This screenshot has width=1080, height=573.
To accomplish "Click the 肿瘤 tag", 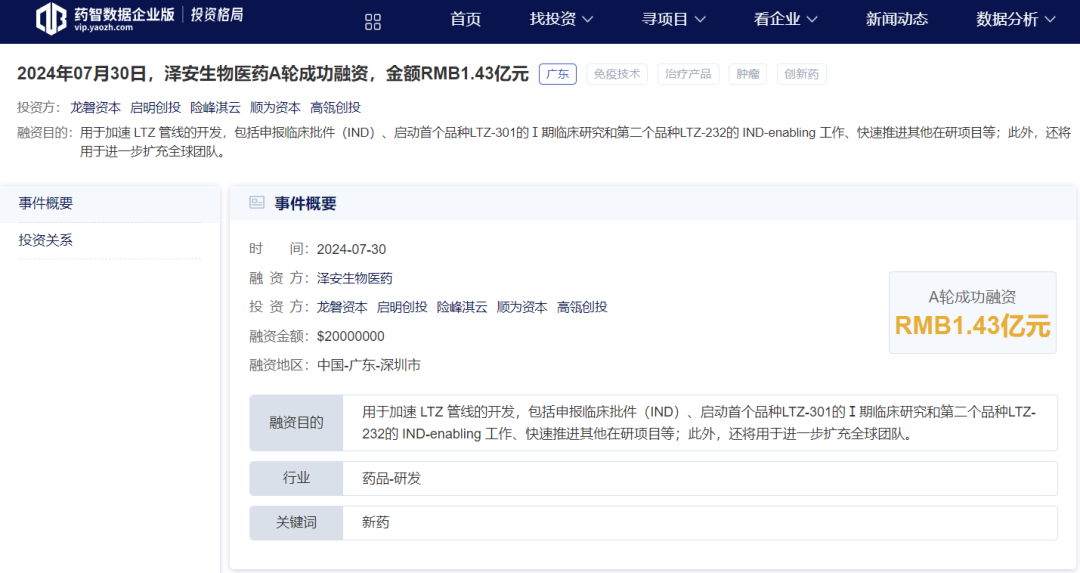I will tap(747, 74).
